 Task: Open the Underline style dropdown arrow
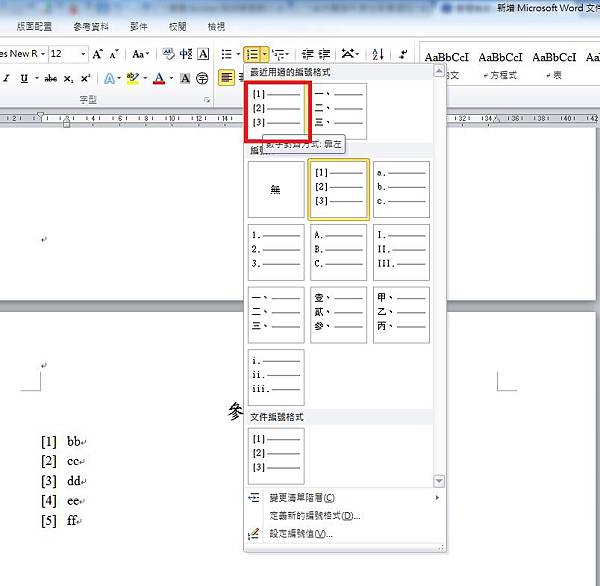coord(37,78)
